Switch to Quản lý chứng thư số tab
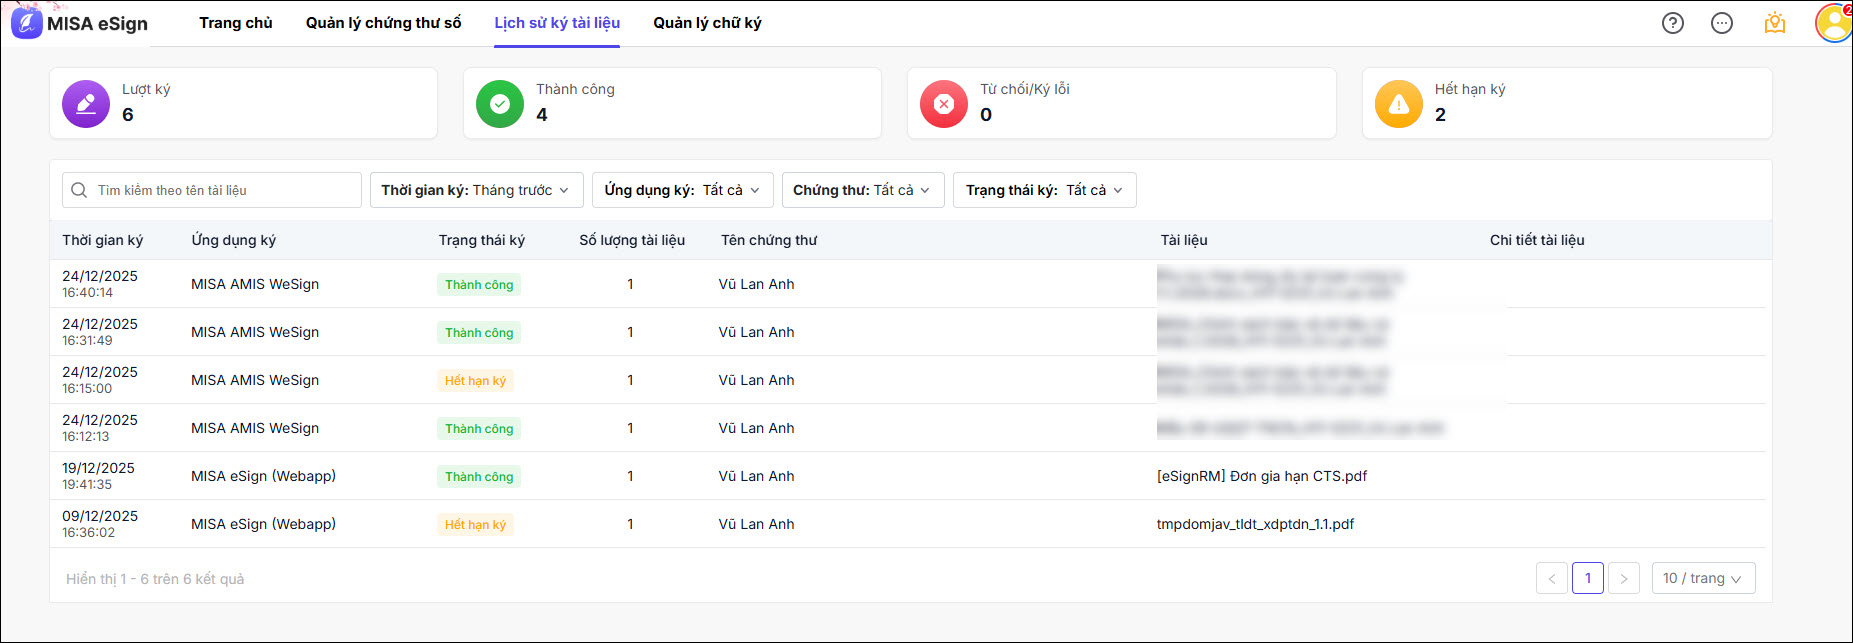Image resolution: width=1853 pixels, height=643 pixels. [x=383, y=23]
